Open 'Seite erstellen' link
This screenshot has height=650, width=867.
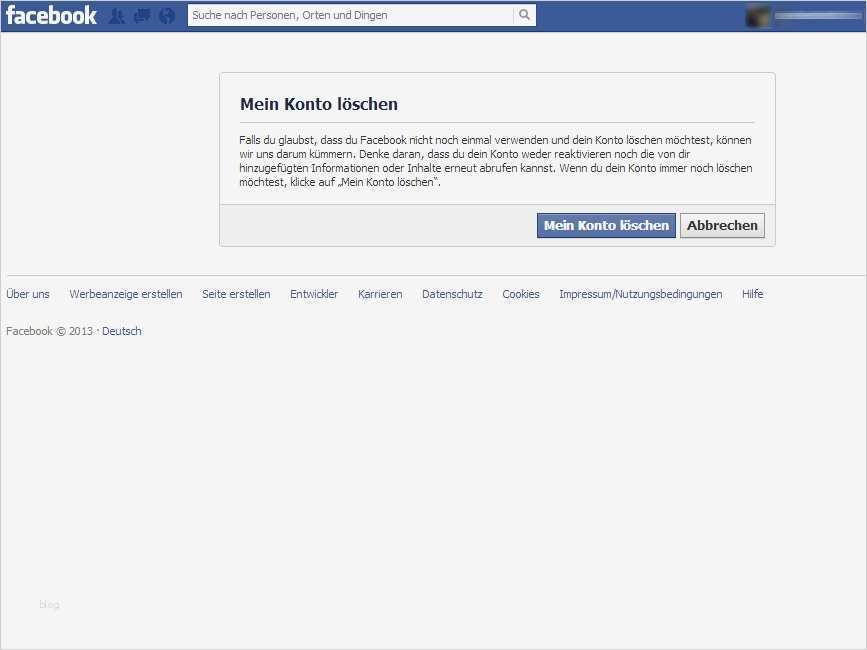point(236,294)
